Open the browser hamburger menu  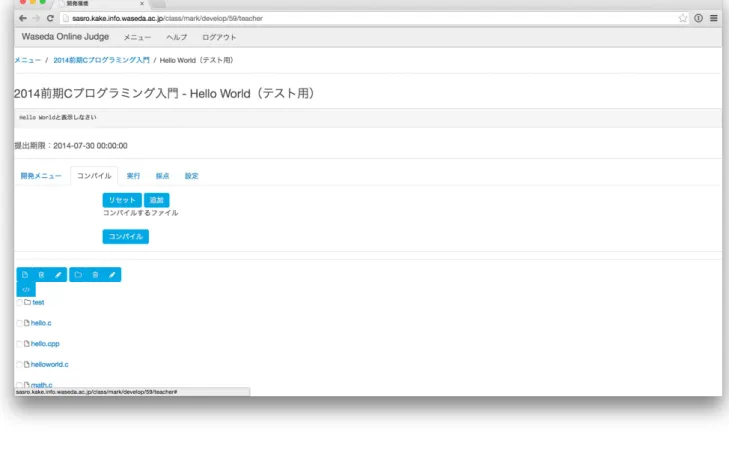(x=714, y=18)
